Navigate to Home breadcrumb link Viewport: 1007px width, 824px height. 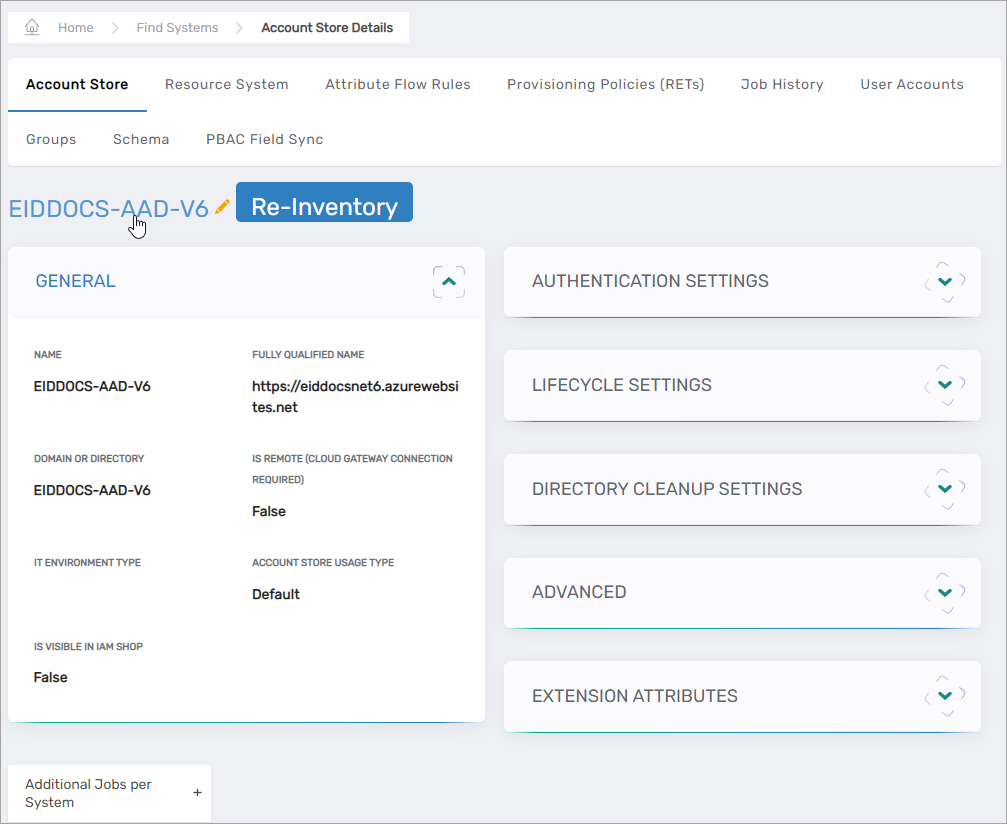click(x=75, y=28)
